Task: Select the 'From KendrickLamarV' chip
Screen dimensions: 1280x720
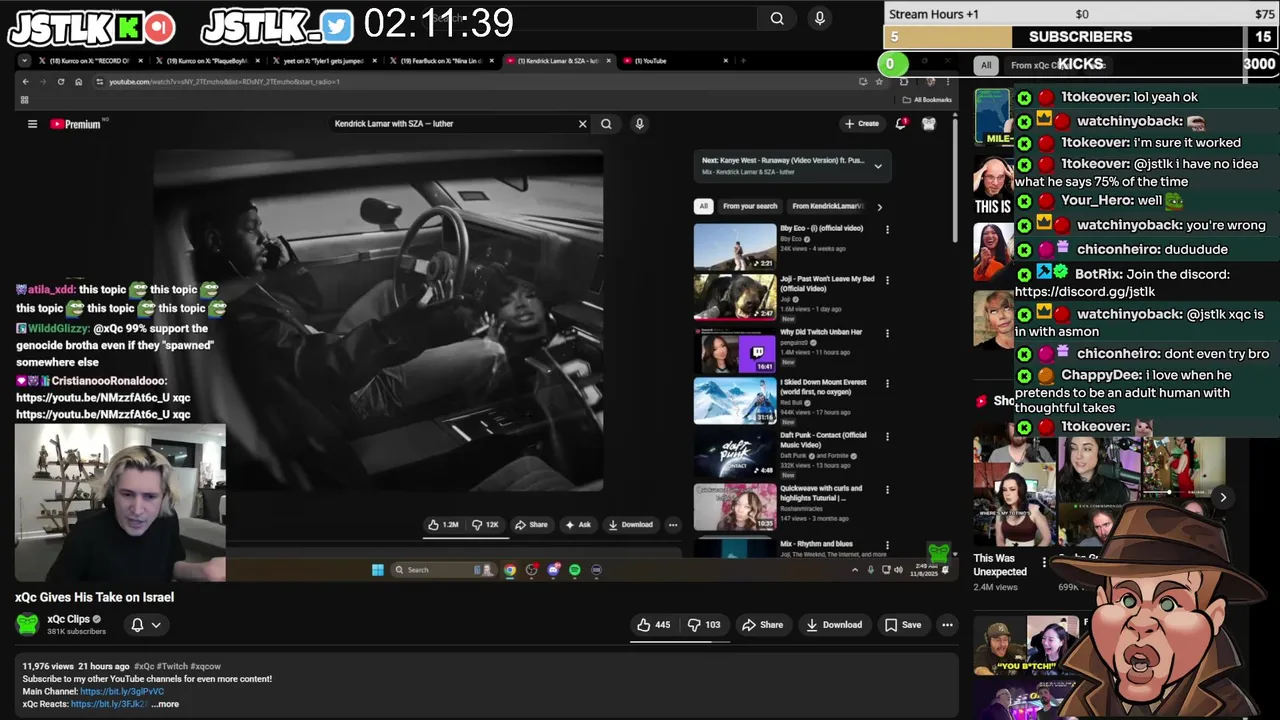Action: pyautogui.click(x=827, y=206)
